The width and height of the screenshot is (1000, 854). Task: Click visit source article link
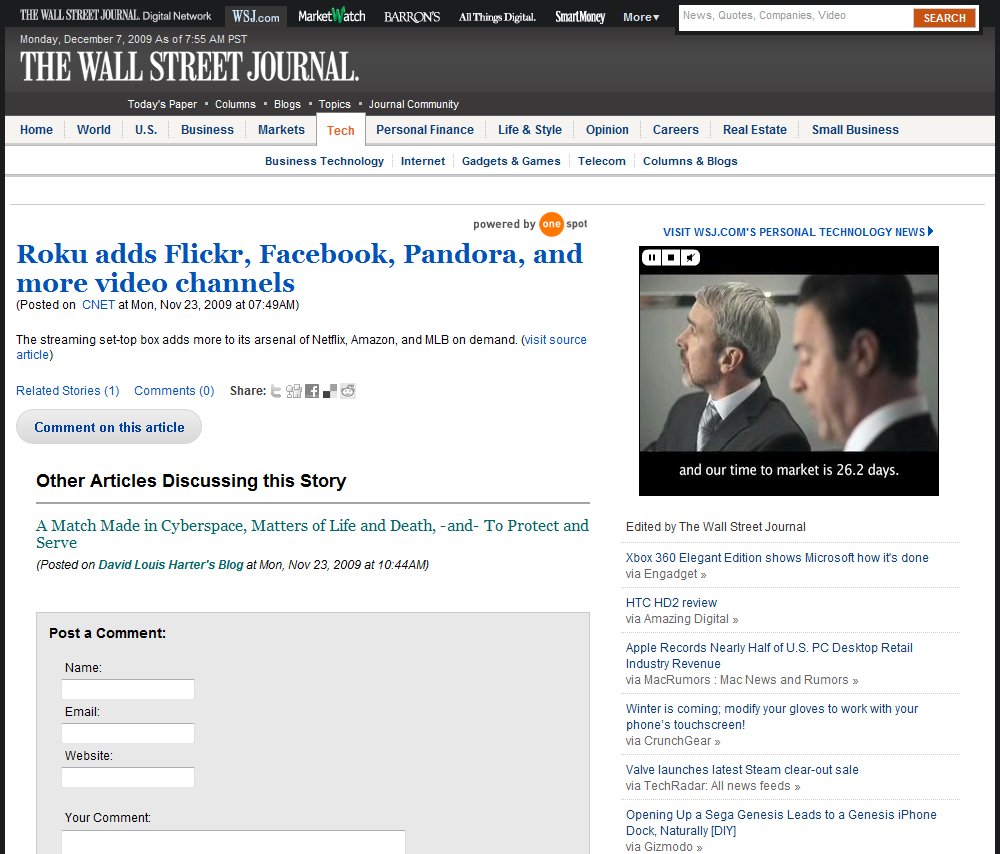tap(555, 340)
